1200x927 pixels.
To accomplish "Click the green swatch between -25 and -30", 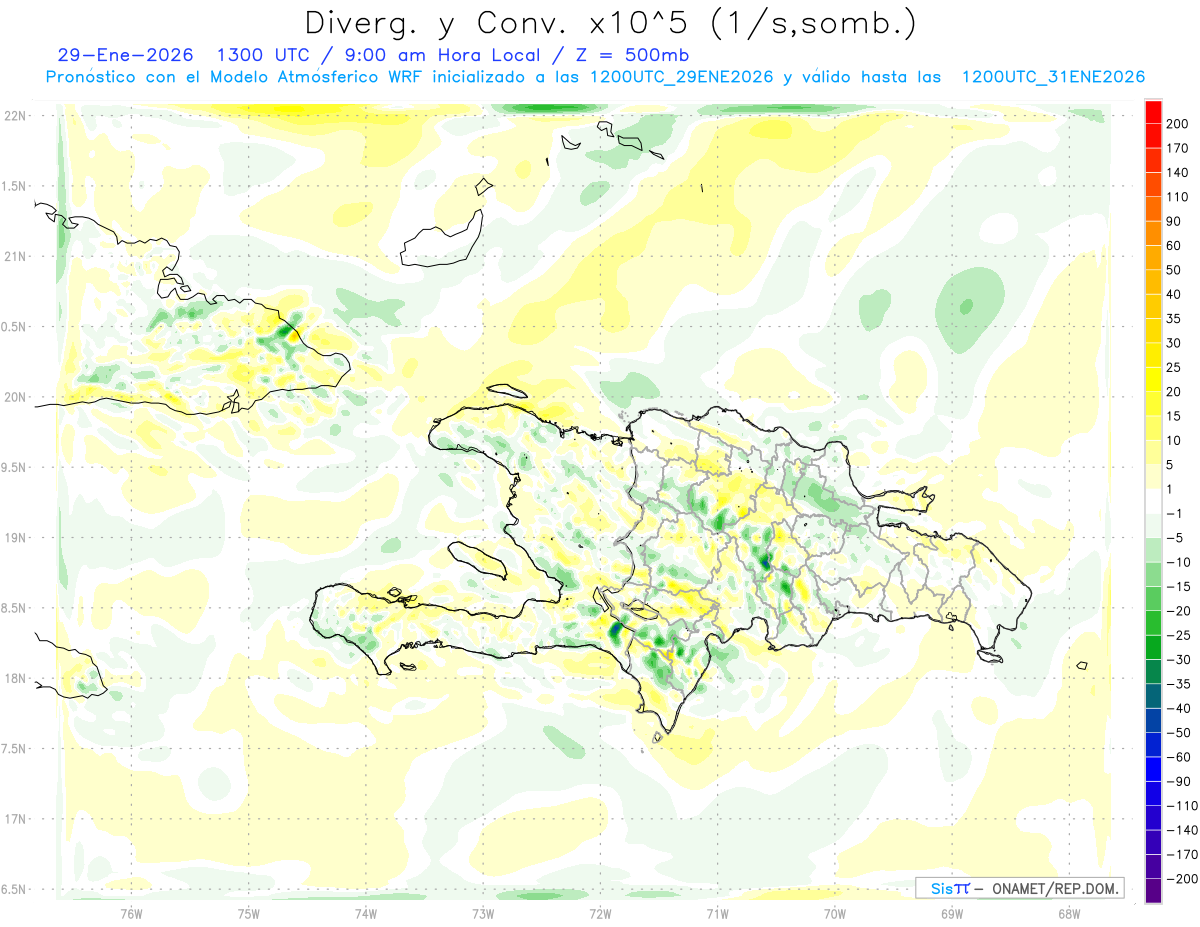I will (x=1153, y=646).
